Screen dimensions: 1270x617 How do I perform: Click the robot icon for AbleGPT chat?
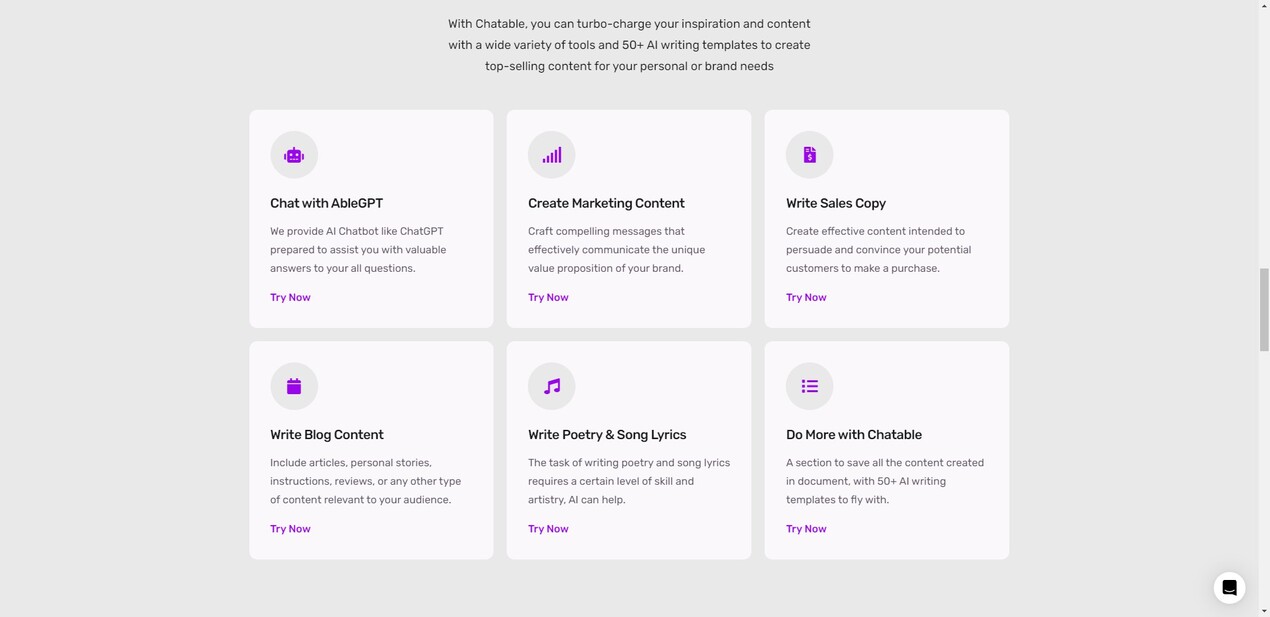tap(294, 155)
